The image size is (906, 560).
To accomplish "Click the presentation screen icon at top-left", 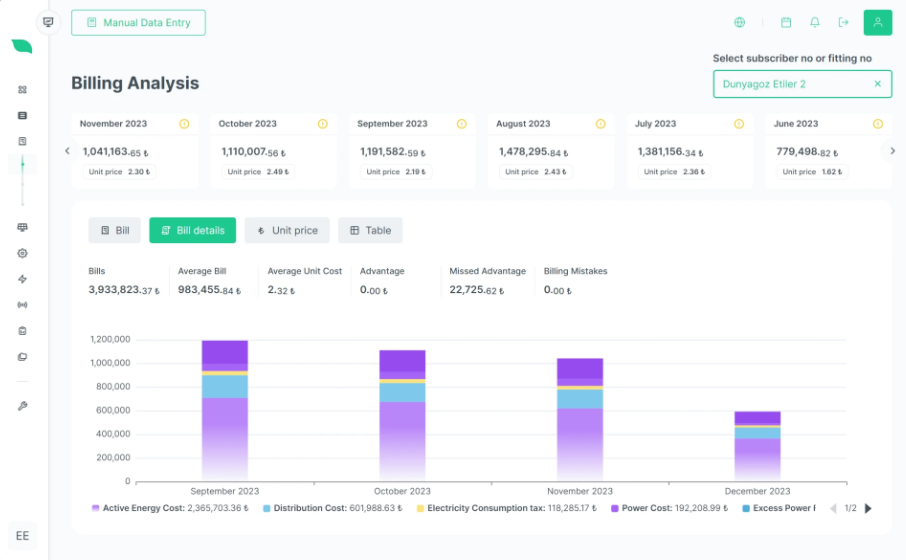I will click(49, 23).
